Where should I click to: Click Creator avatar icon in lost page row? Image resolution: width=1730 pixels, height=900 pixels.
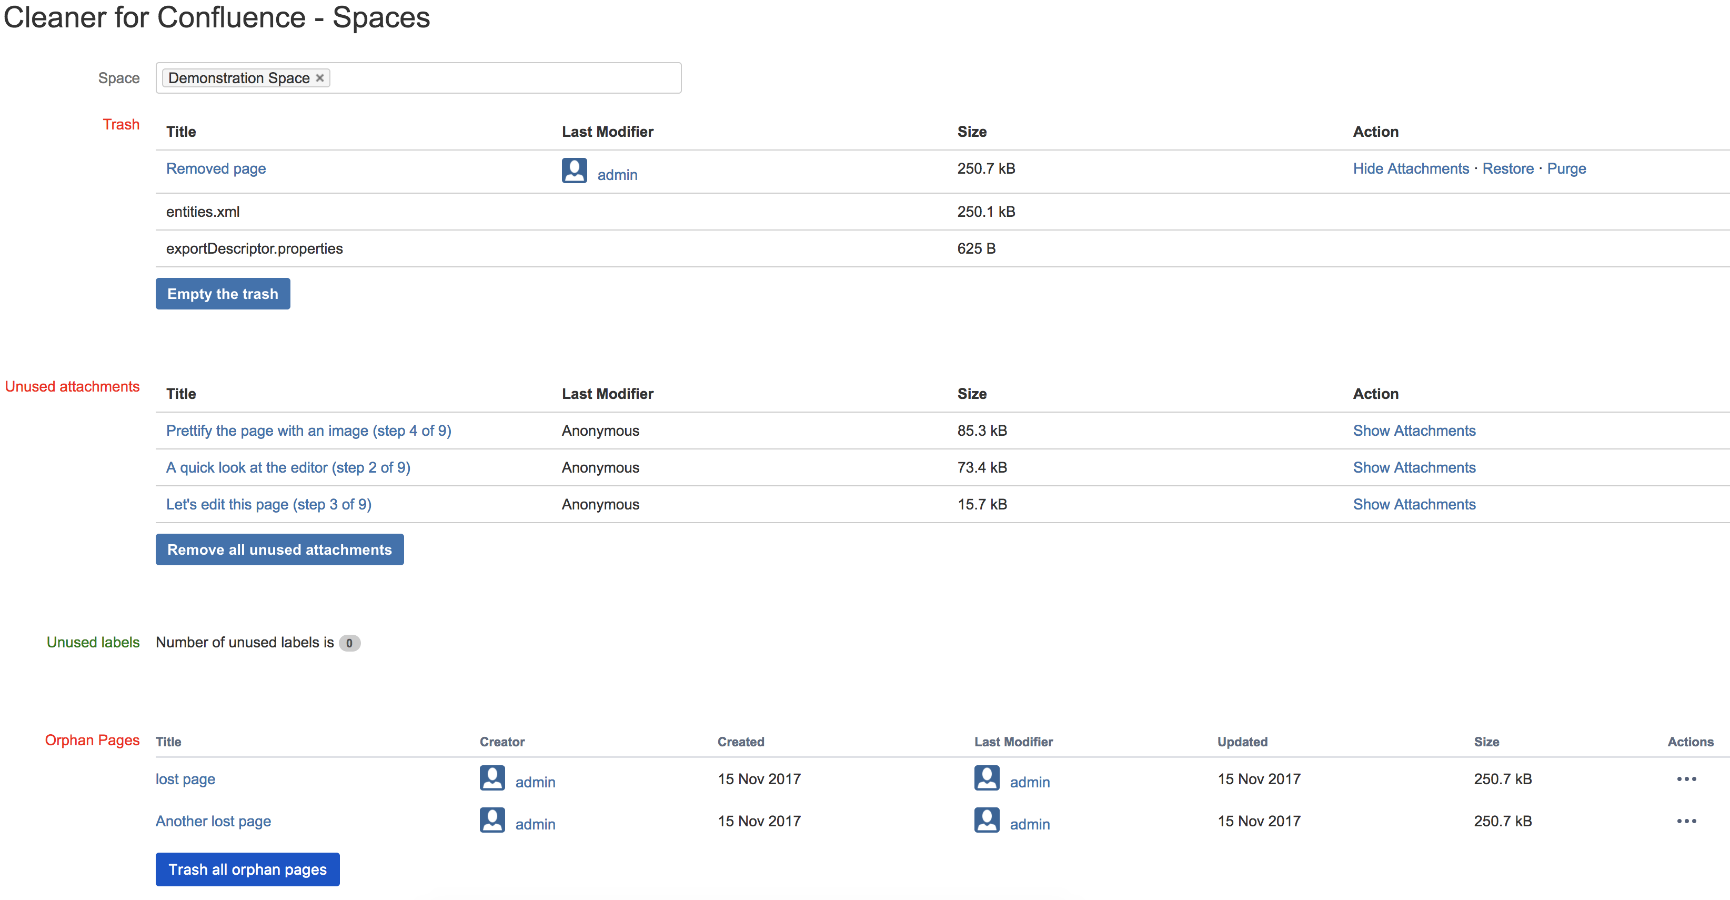[492, 778]
